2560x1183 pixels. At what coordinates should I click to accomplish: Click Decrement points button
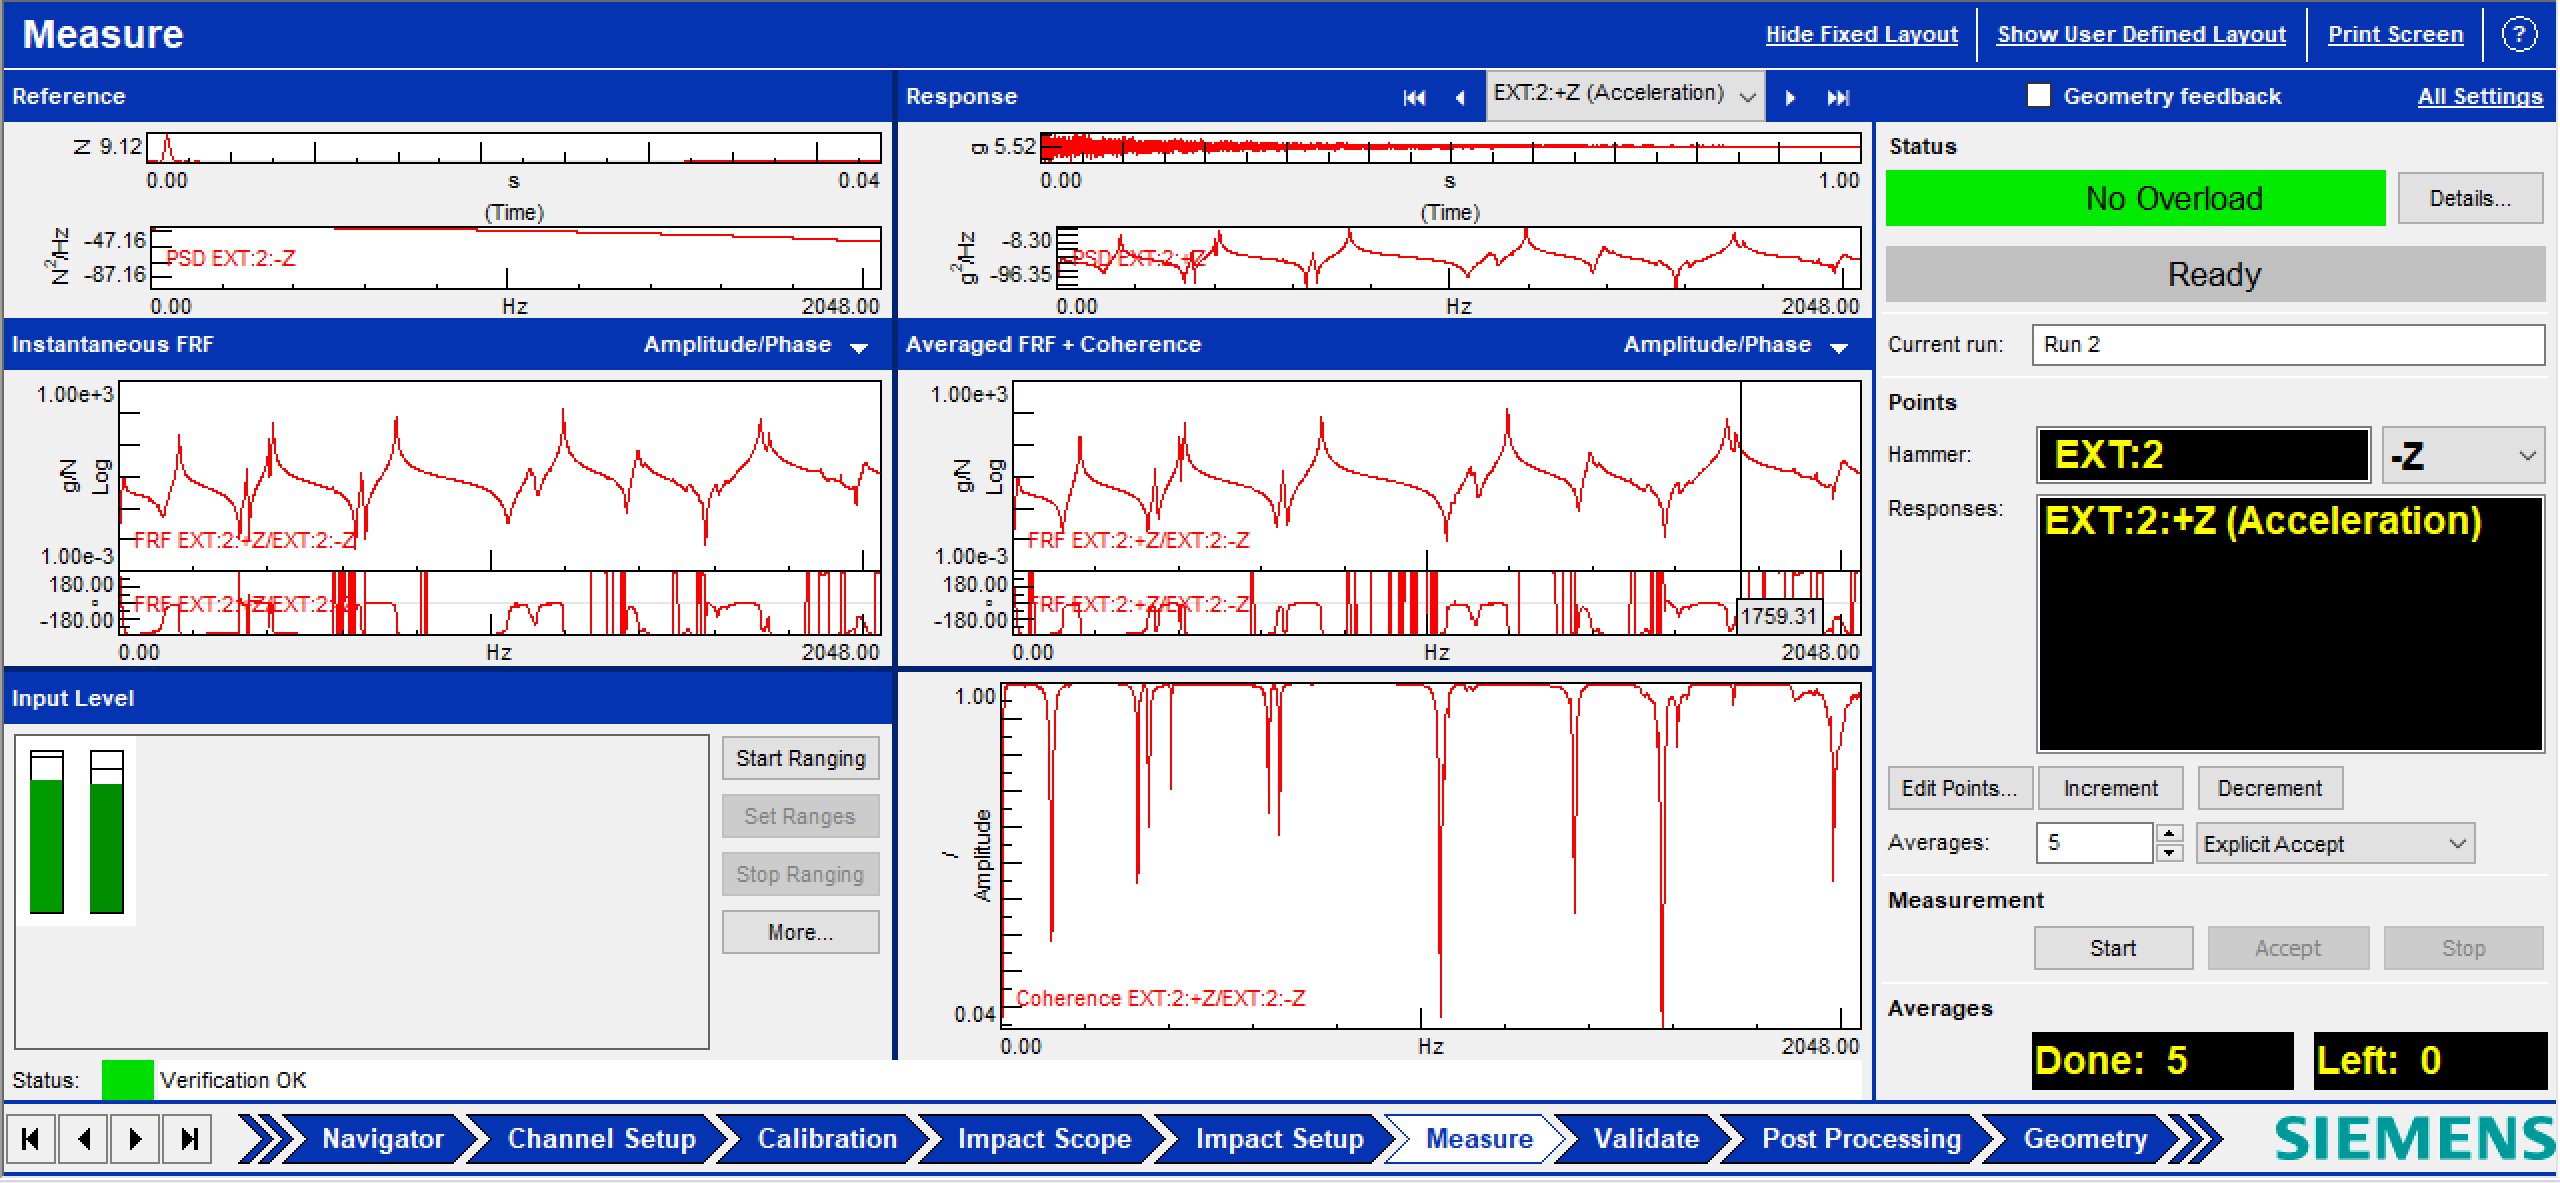[x=2269, y=788]
